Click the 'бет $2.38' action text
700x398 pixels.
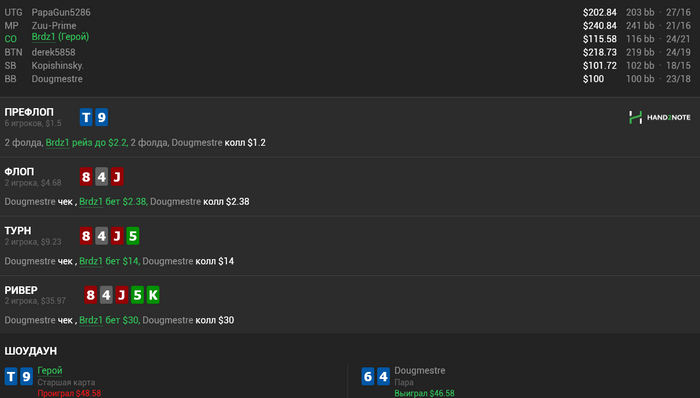coord(126,202)
